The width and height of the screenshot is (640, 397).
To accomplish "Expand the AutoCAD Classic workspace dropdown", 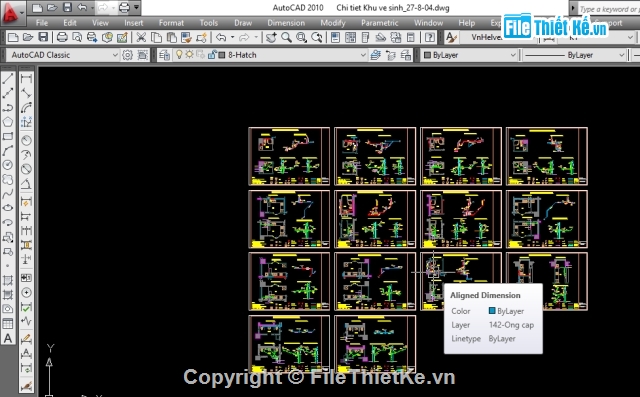I will pyautogui.click(x=115, y=55).
